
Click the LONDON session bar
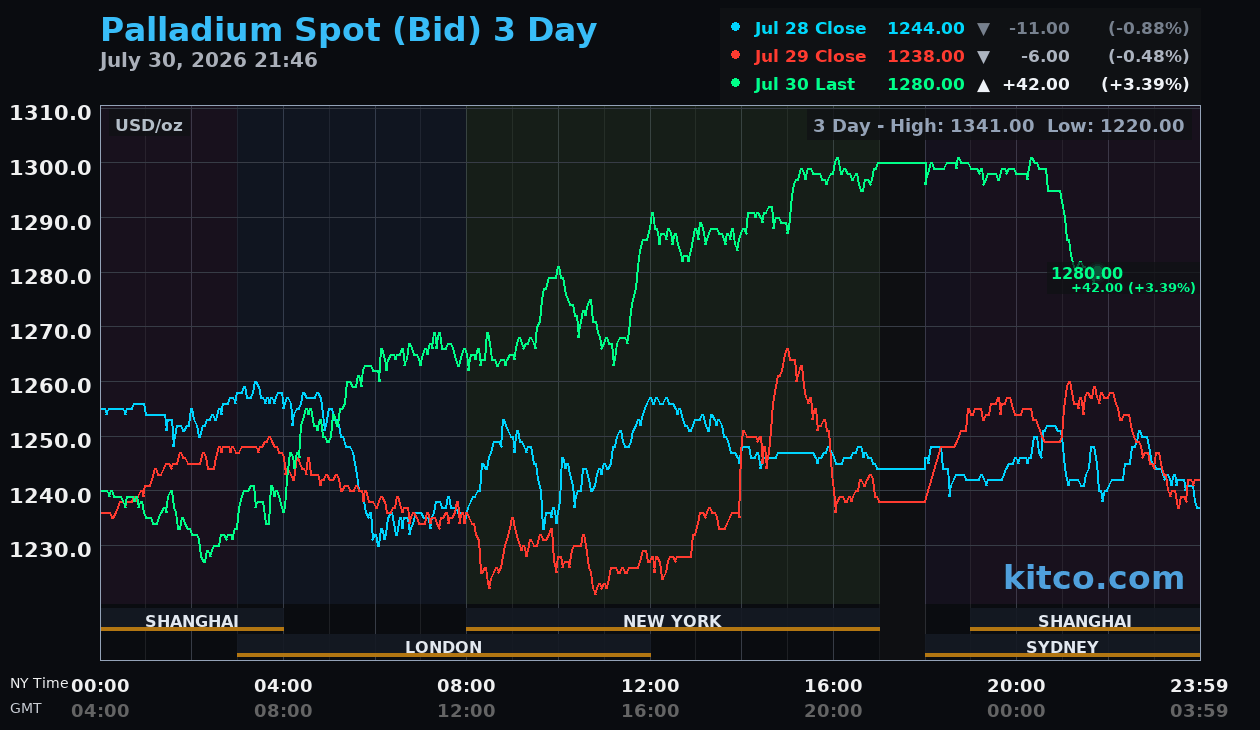444,646
